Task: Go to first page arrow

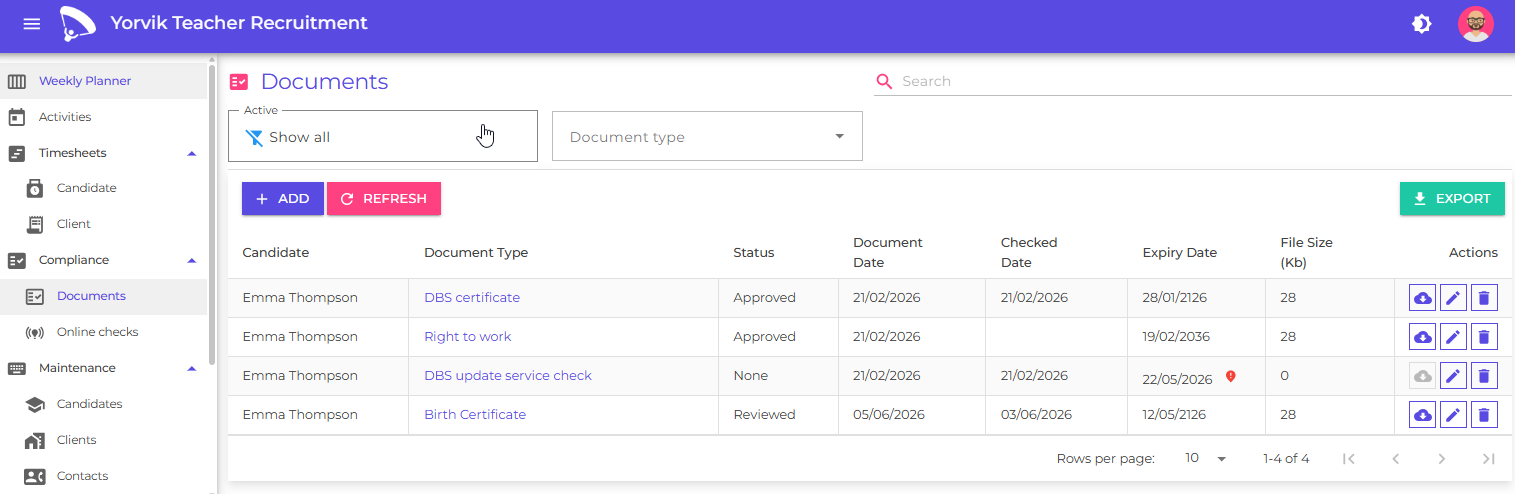Action: point(1348,459)
